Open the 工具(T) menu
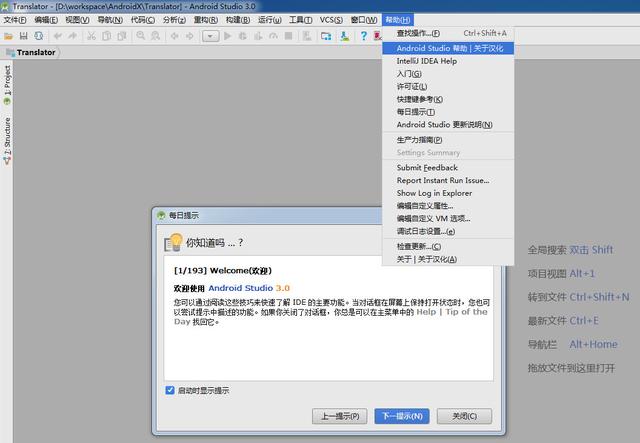The image size is (640, 443). point(300,20)
